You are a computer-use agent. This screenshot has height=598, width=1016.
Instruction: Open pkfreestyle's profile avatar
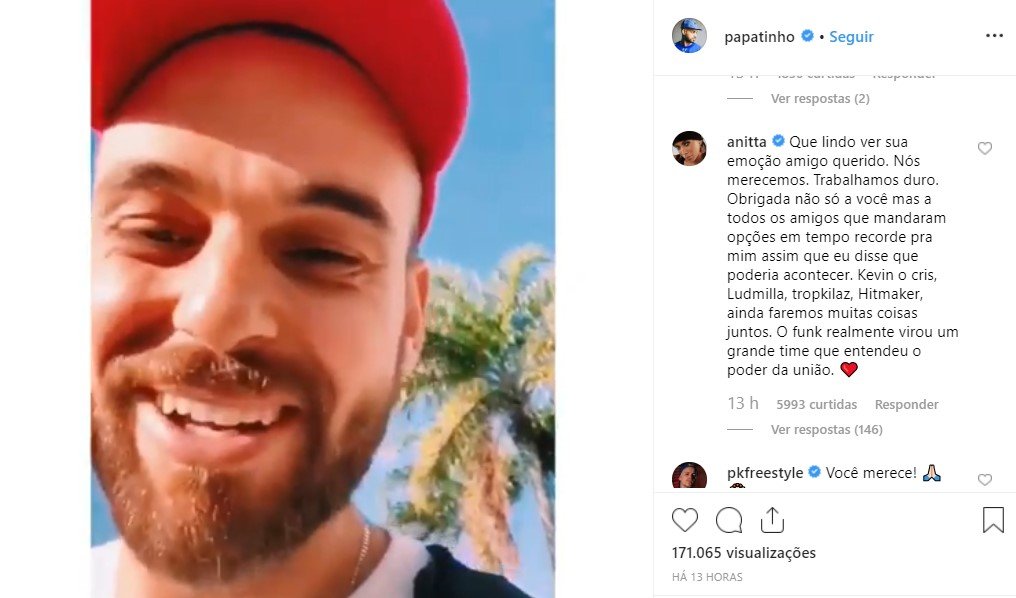coord(689,476)
